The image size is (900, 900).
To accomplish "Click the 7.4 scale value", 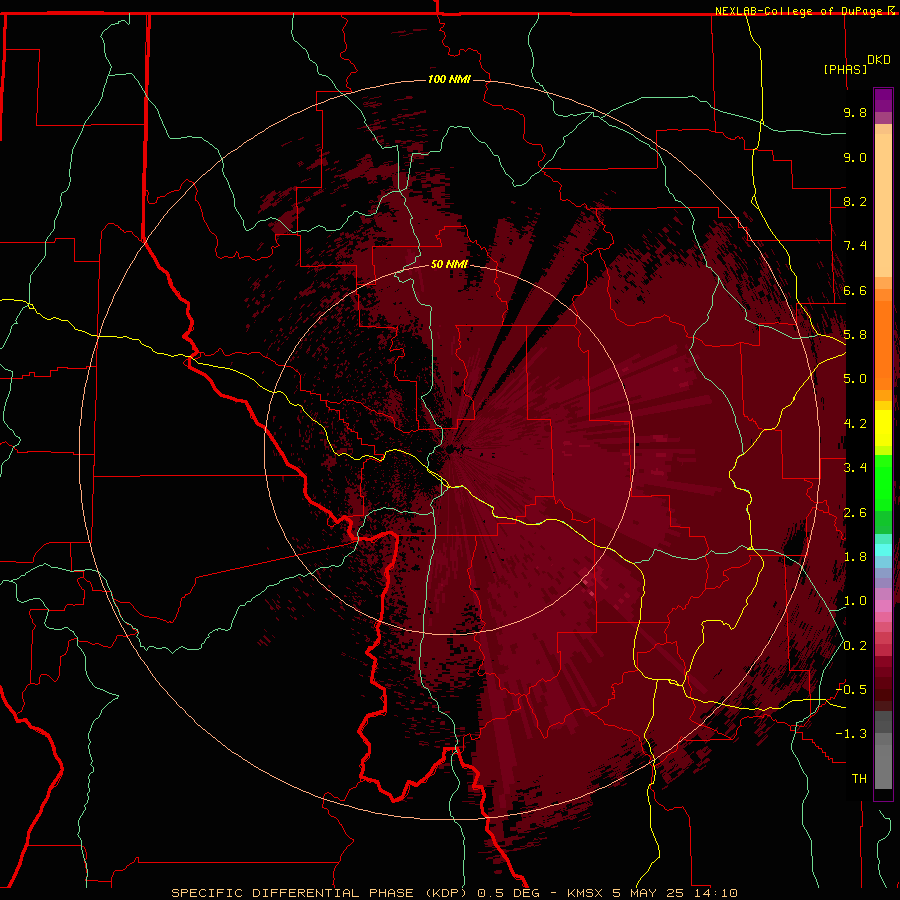I will tap(855, 246).
